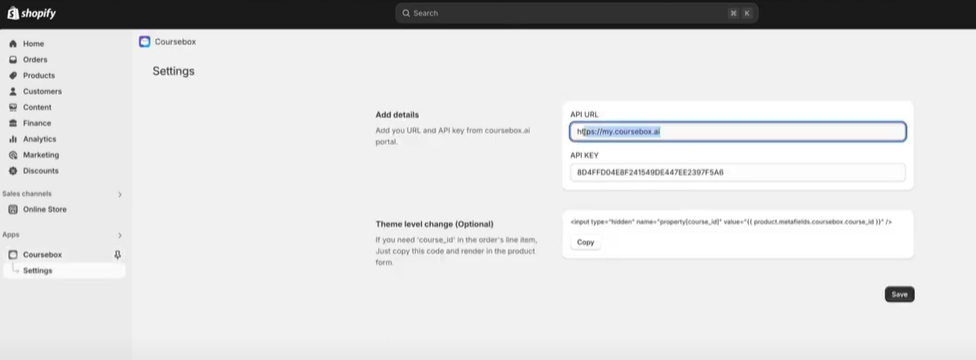Click the top Search bar

click(576, 13)
